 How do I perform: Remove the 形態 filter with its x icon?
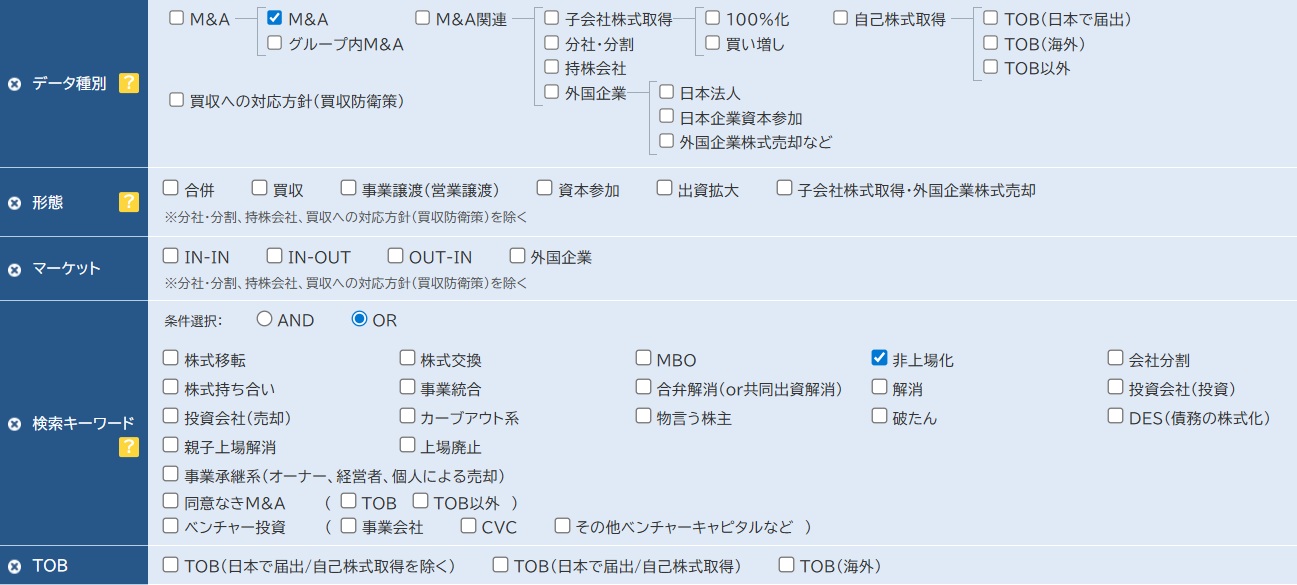14,203
